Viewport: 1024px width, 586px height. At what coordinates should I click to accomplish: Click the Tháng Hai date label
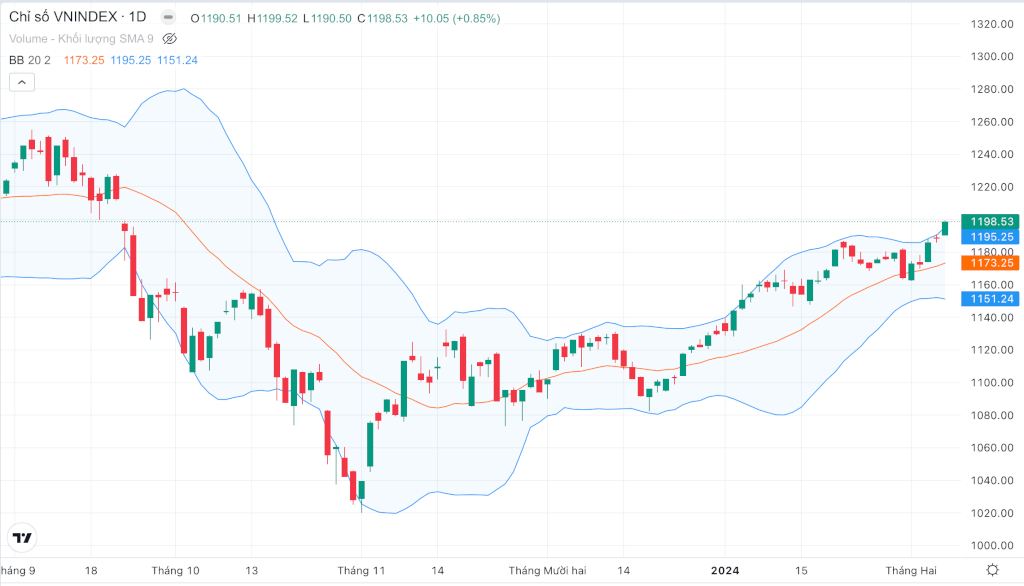click(911, 570)
